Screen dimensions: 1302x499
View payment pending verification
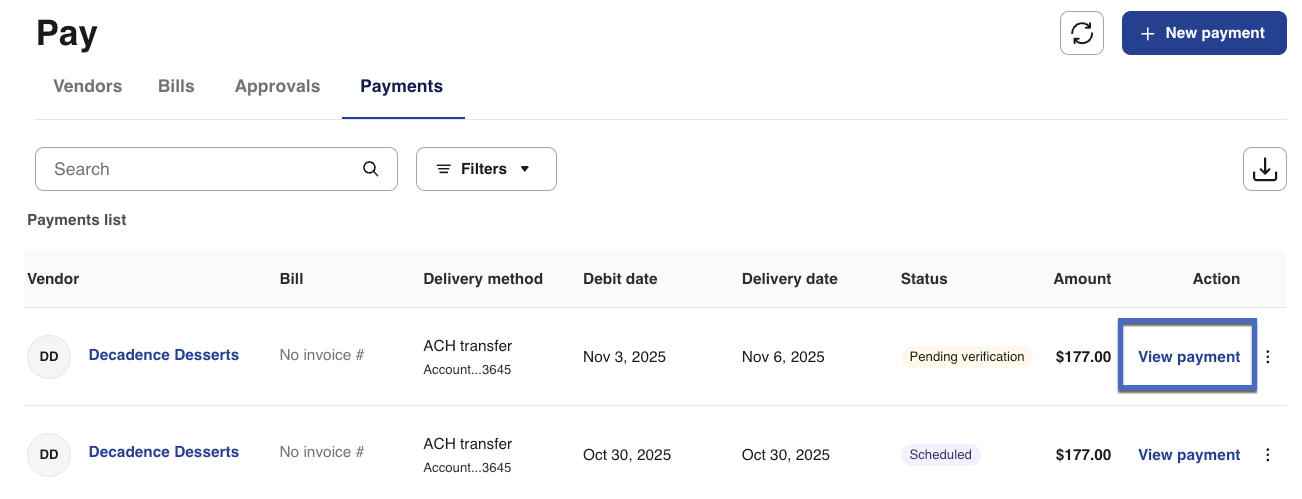(x=1188, y=357)
